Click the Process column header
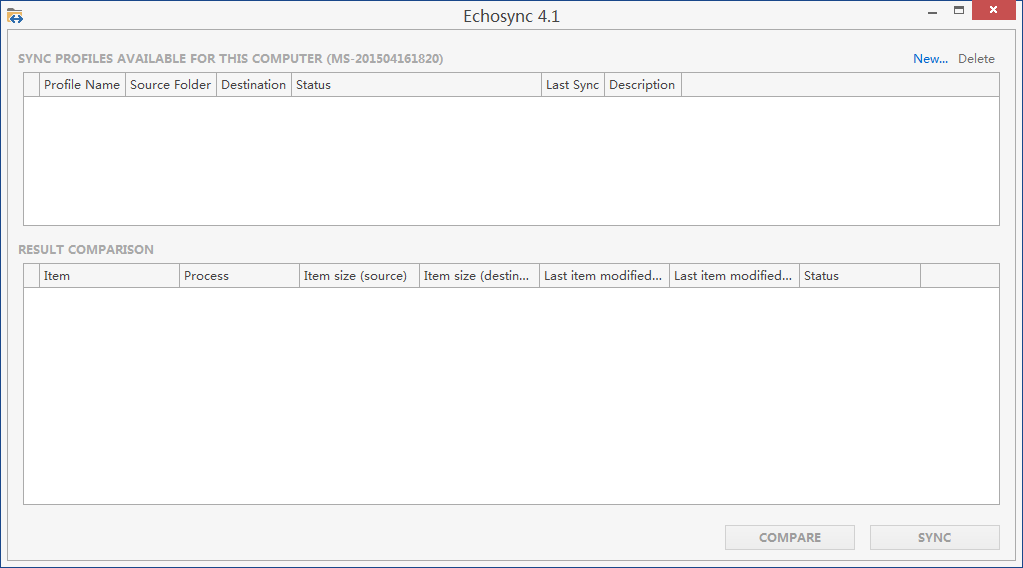Screen dimensions: 1023x568 coord(239,276)
